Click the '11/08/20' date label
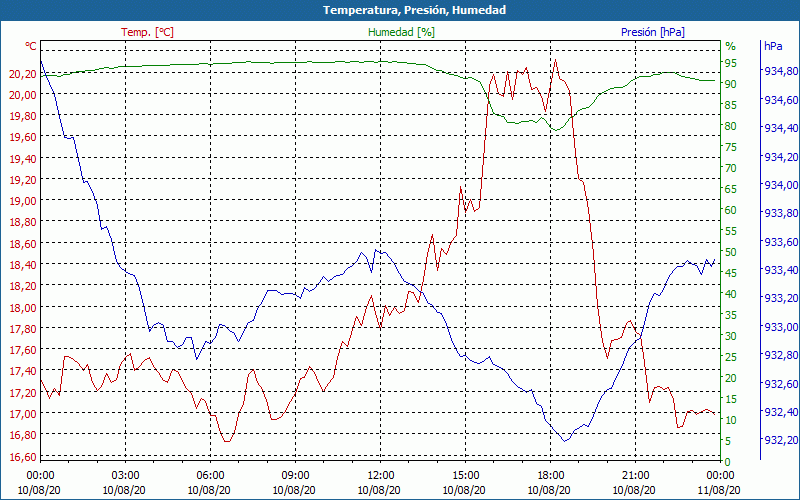Screen dimensions: 800x500 coord(718,491)
